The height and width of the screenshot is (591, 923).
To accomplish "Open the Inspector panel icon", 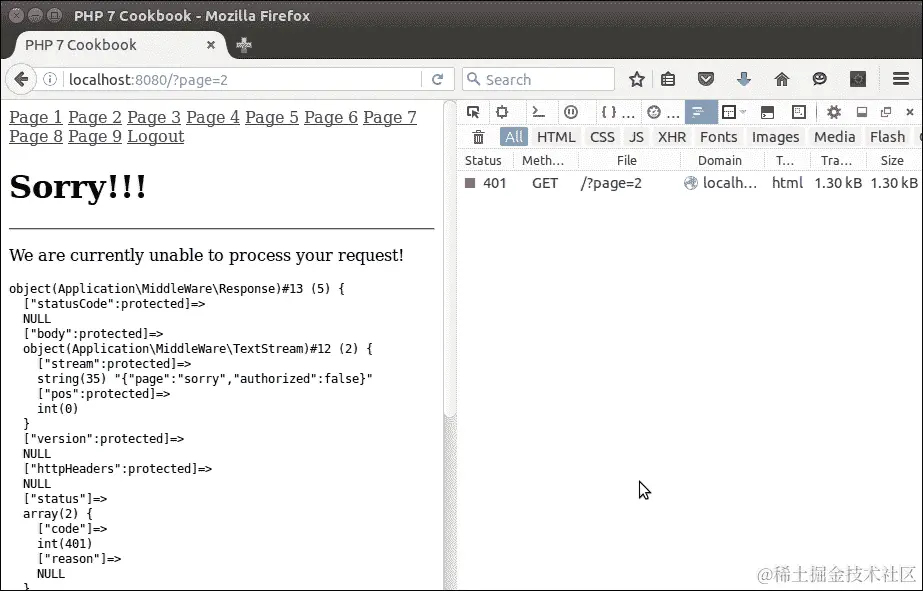I will pos(502,112).
